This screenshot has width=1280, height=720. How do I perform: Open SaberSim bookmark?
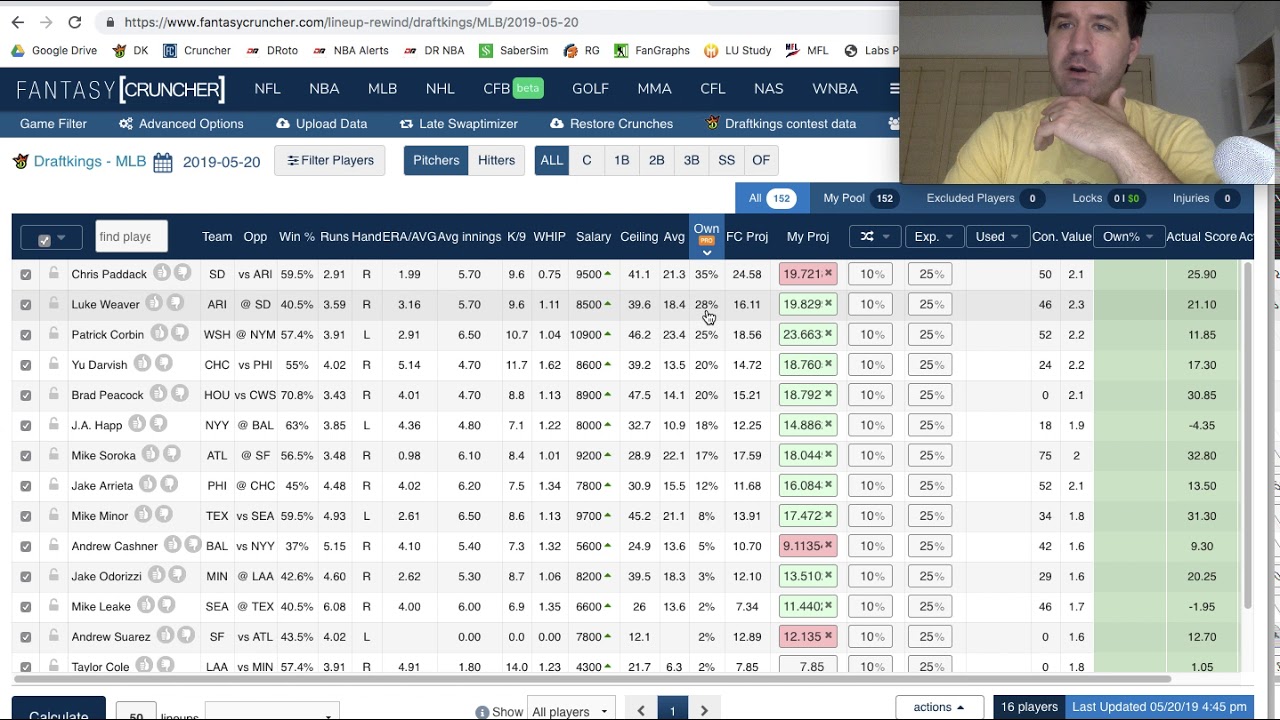tap(515, 50)
